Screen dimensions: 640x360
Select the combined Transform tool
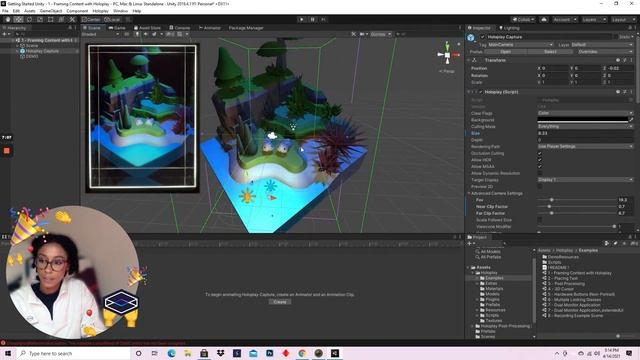(61, 19)
